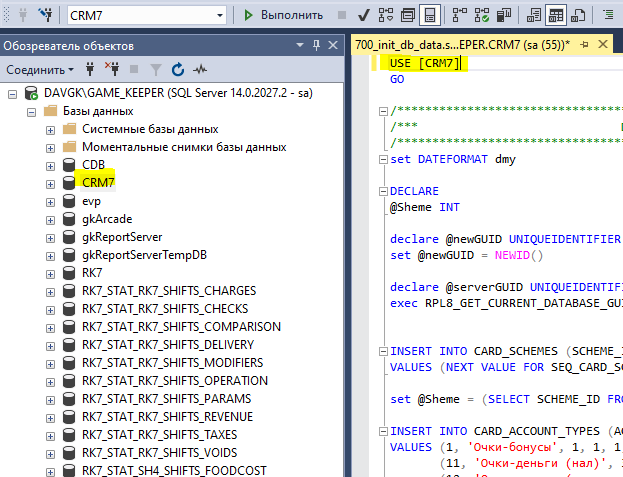Image resolution: width=623 pixels, height=477 pixels.
Task: Collapse INSERT INTO CARD_ACCOUNT_TYPES outline region
Action: click(x=383, y=431)
